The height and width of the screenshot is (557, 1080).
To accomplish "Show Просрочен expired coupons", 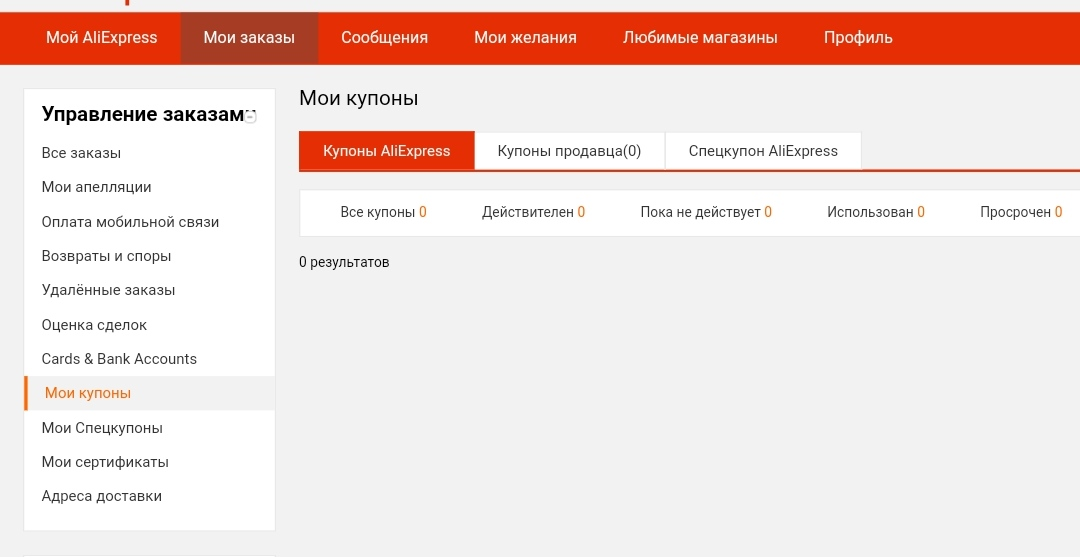I will [1021, 212].
